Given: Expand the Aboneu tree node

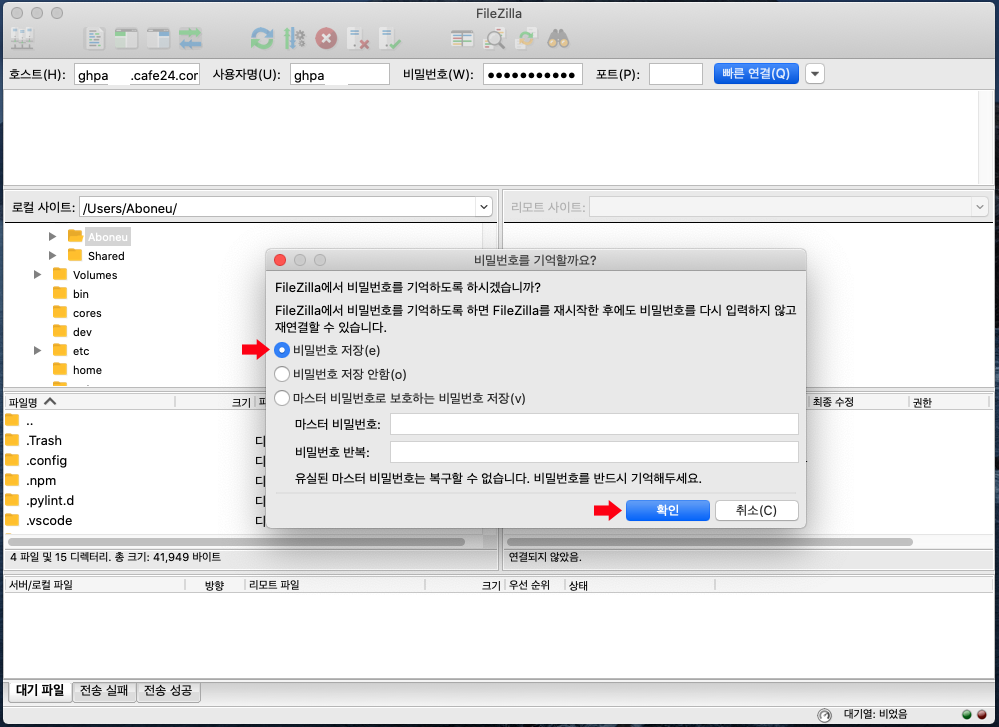Looking at the screenshot, I should tap(53, 236).
